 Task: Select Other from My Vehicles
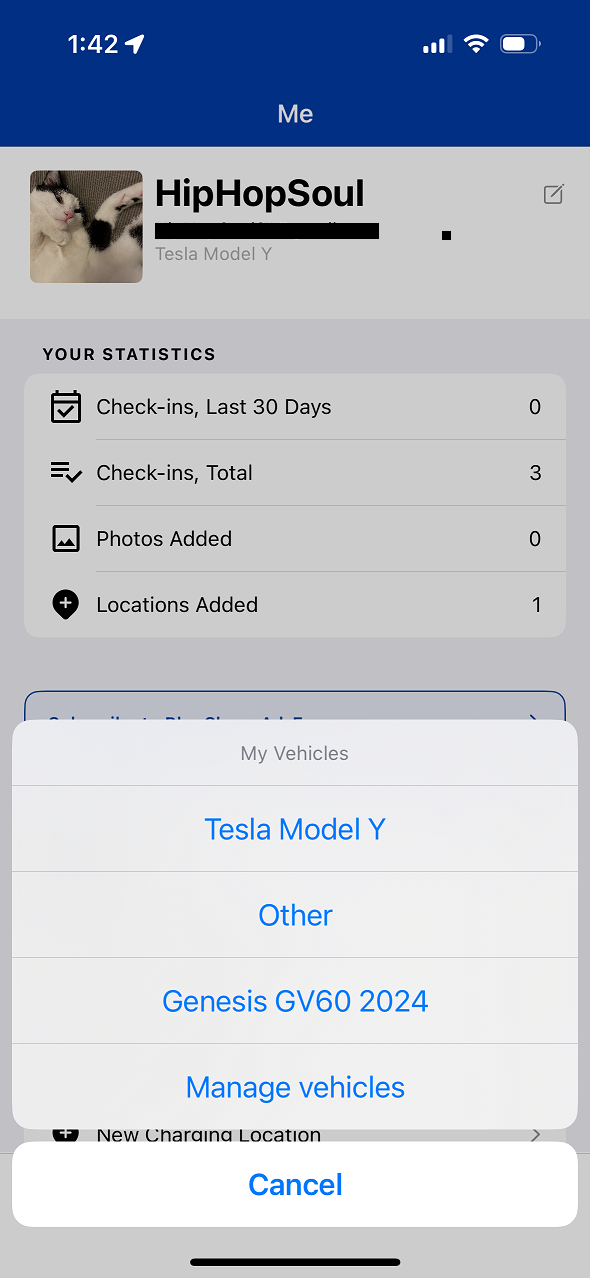(295, 915)
